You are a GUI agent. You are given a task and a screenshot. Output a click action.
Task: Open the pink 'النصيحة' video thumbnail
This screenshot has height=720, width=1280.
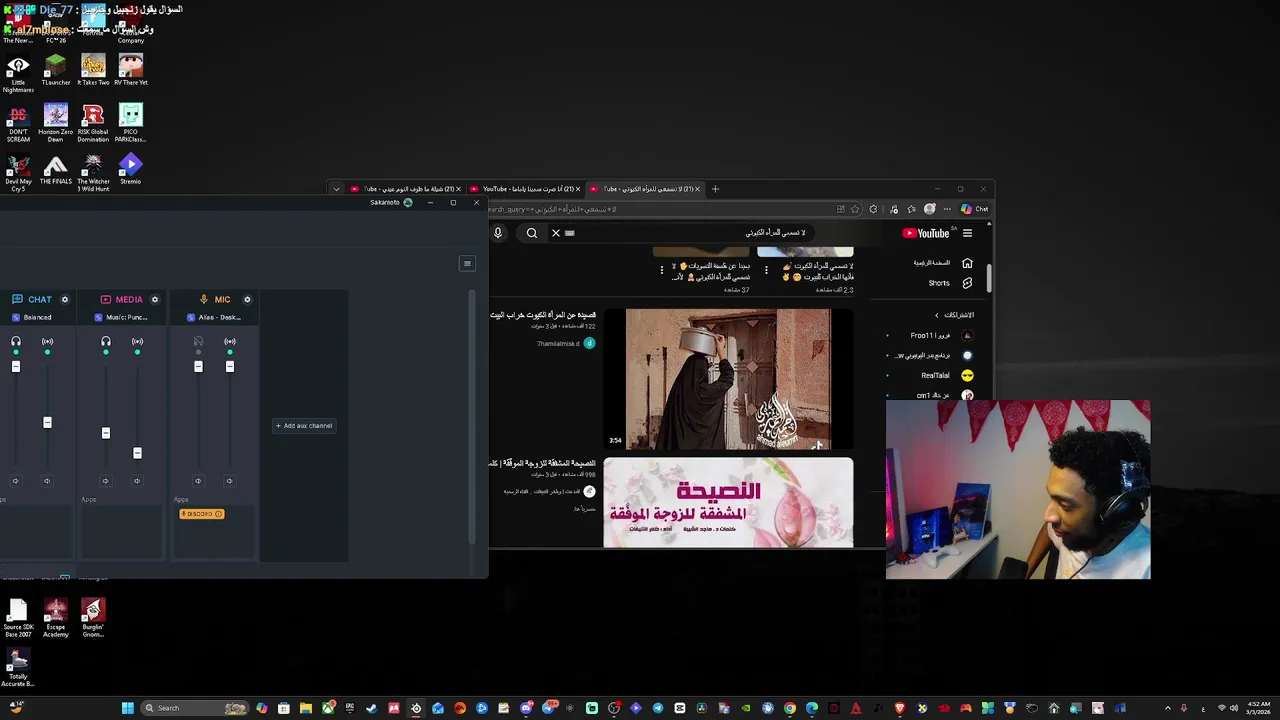[728, 502]
